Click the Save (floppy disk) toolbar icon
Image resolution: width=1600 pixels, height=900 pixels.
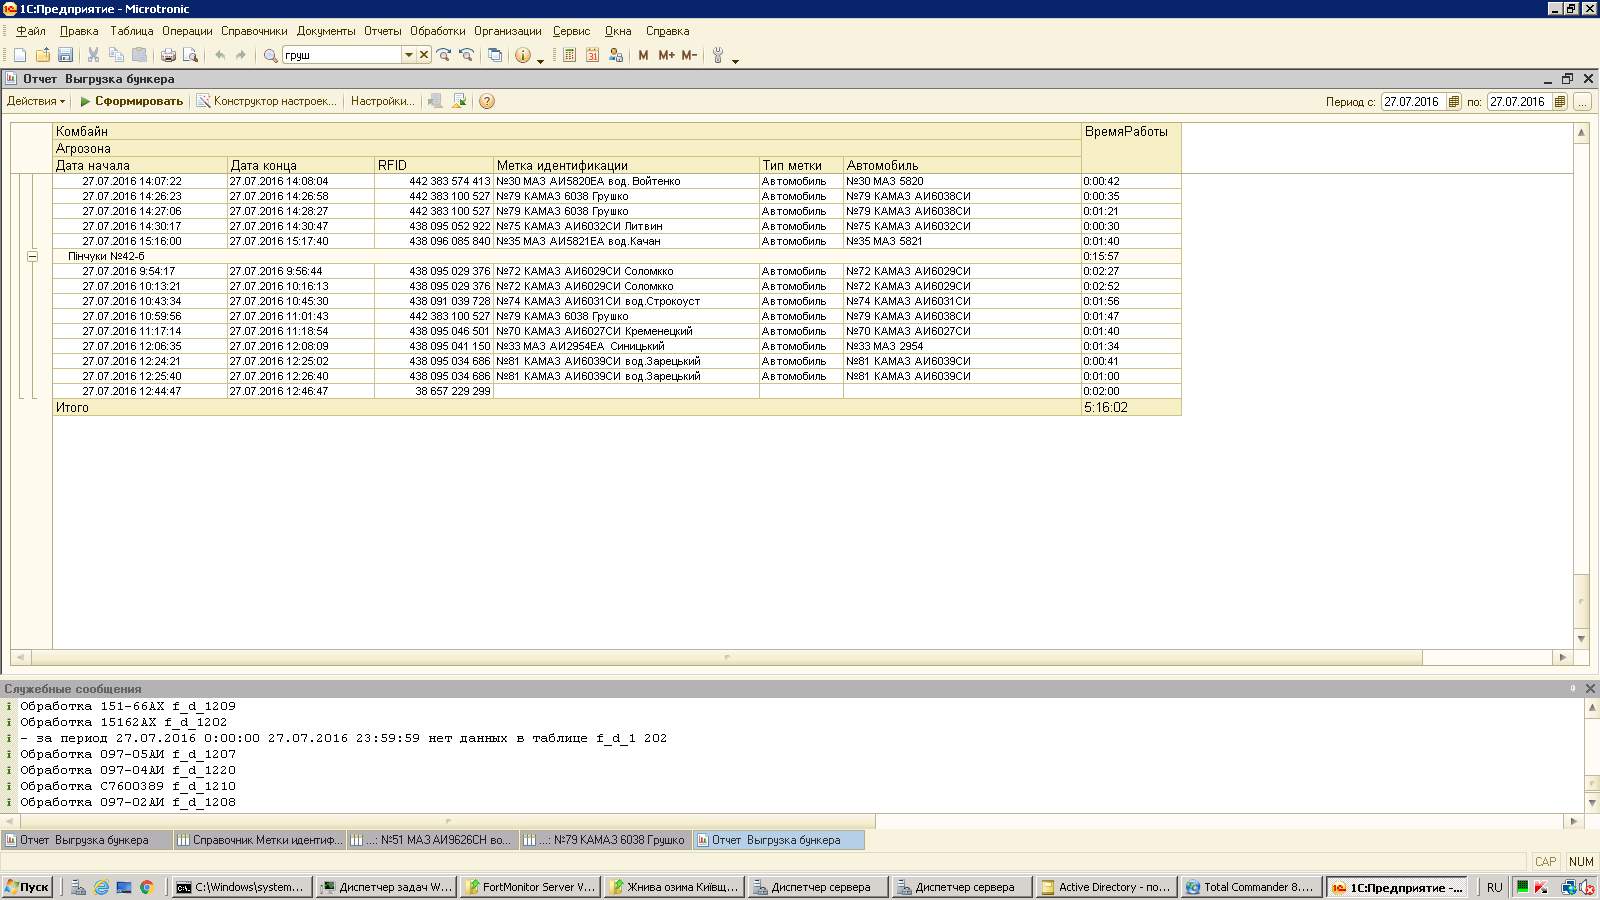click(x=65, y=55)
